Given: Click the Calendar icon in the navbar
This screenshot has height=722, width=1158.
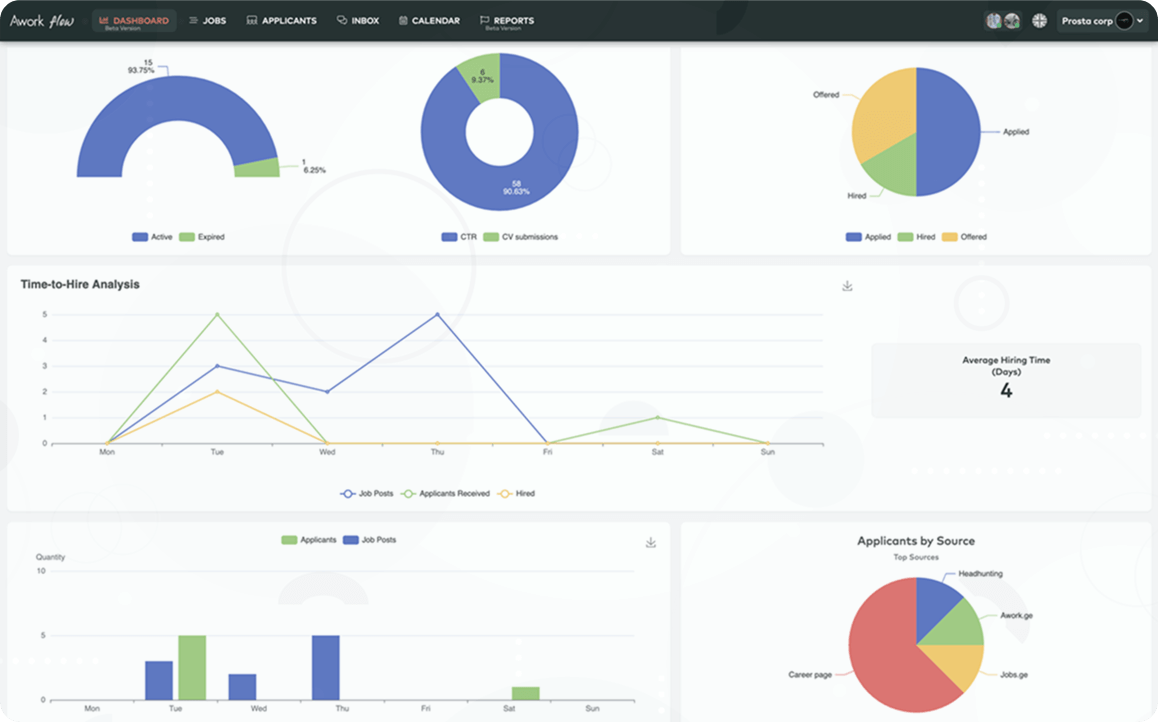Looking at the screenshot, I should (x=403, y=20).
